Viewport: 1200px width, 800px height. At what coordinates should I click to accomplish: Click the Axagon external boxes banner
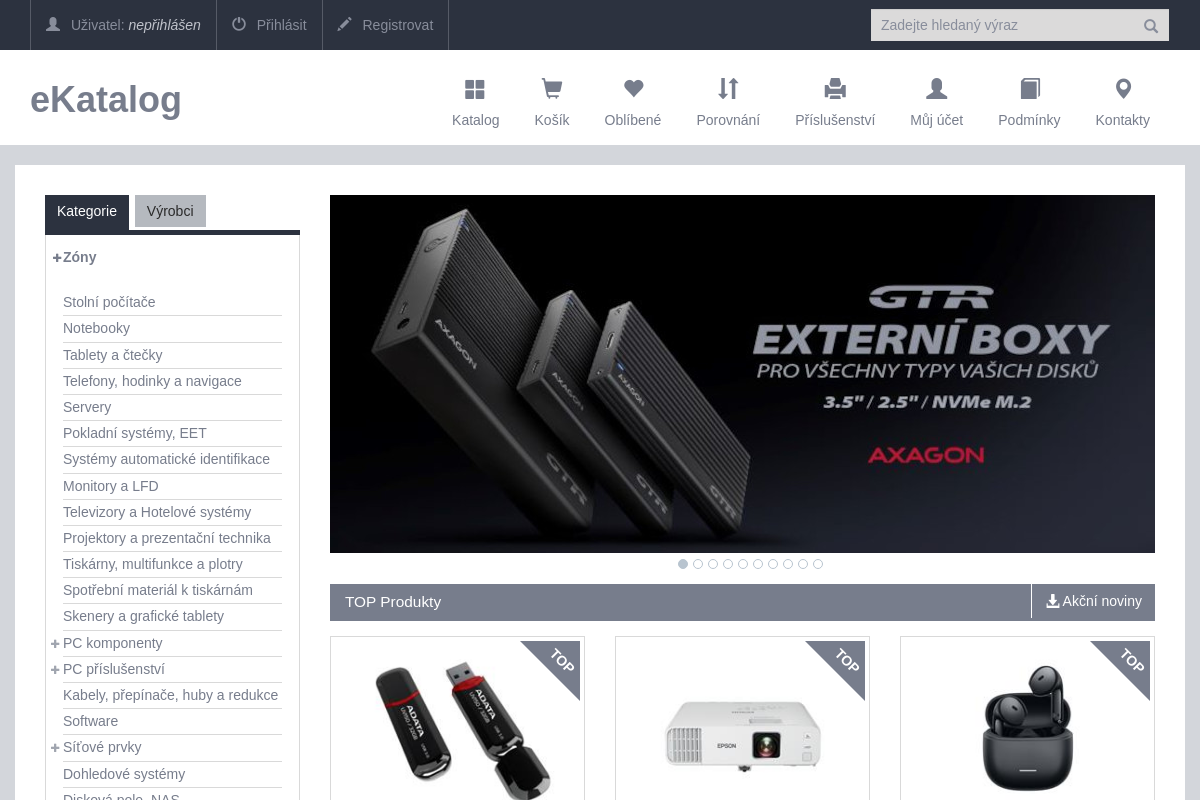tap(742, 374)
